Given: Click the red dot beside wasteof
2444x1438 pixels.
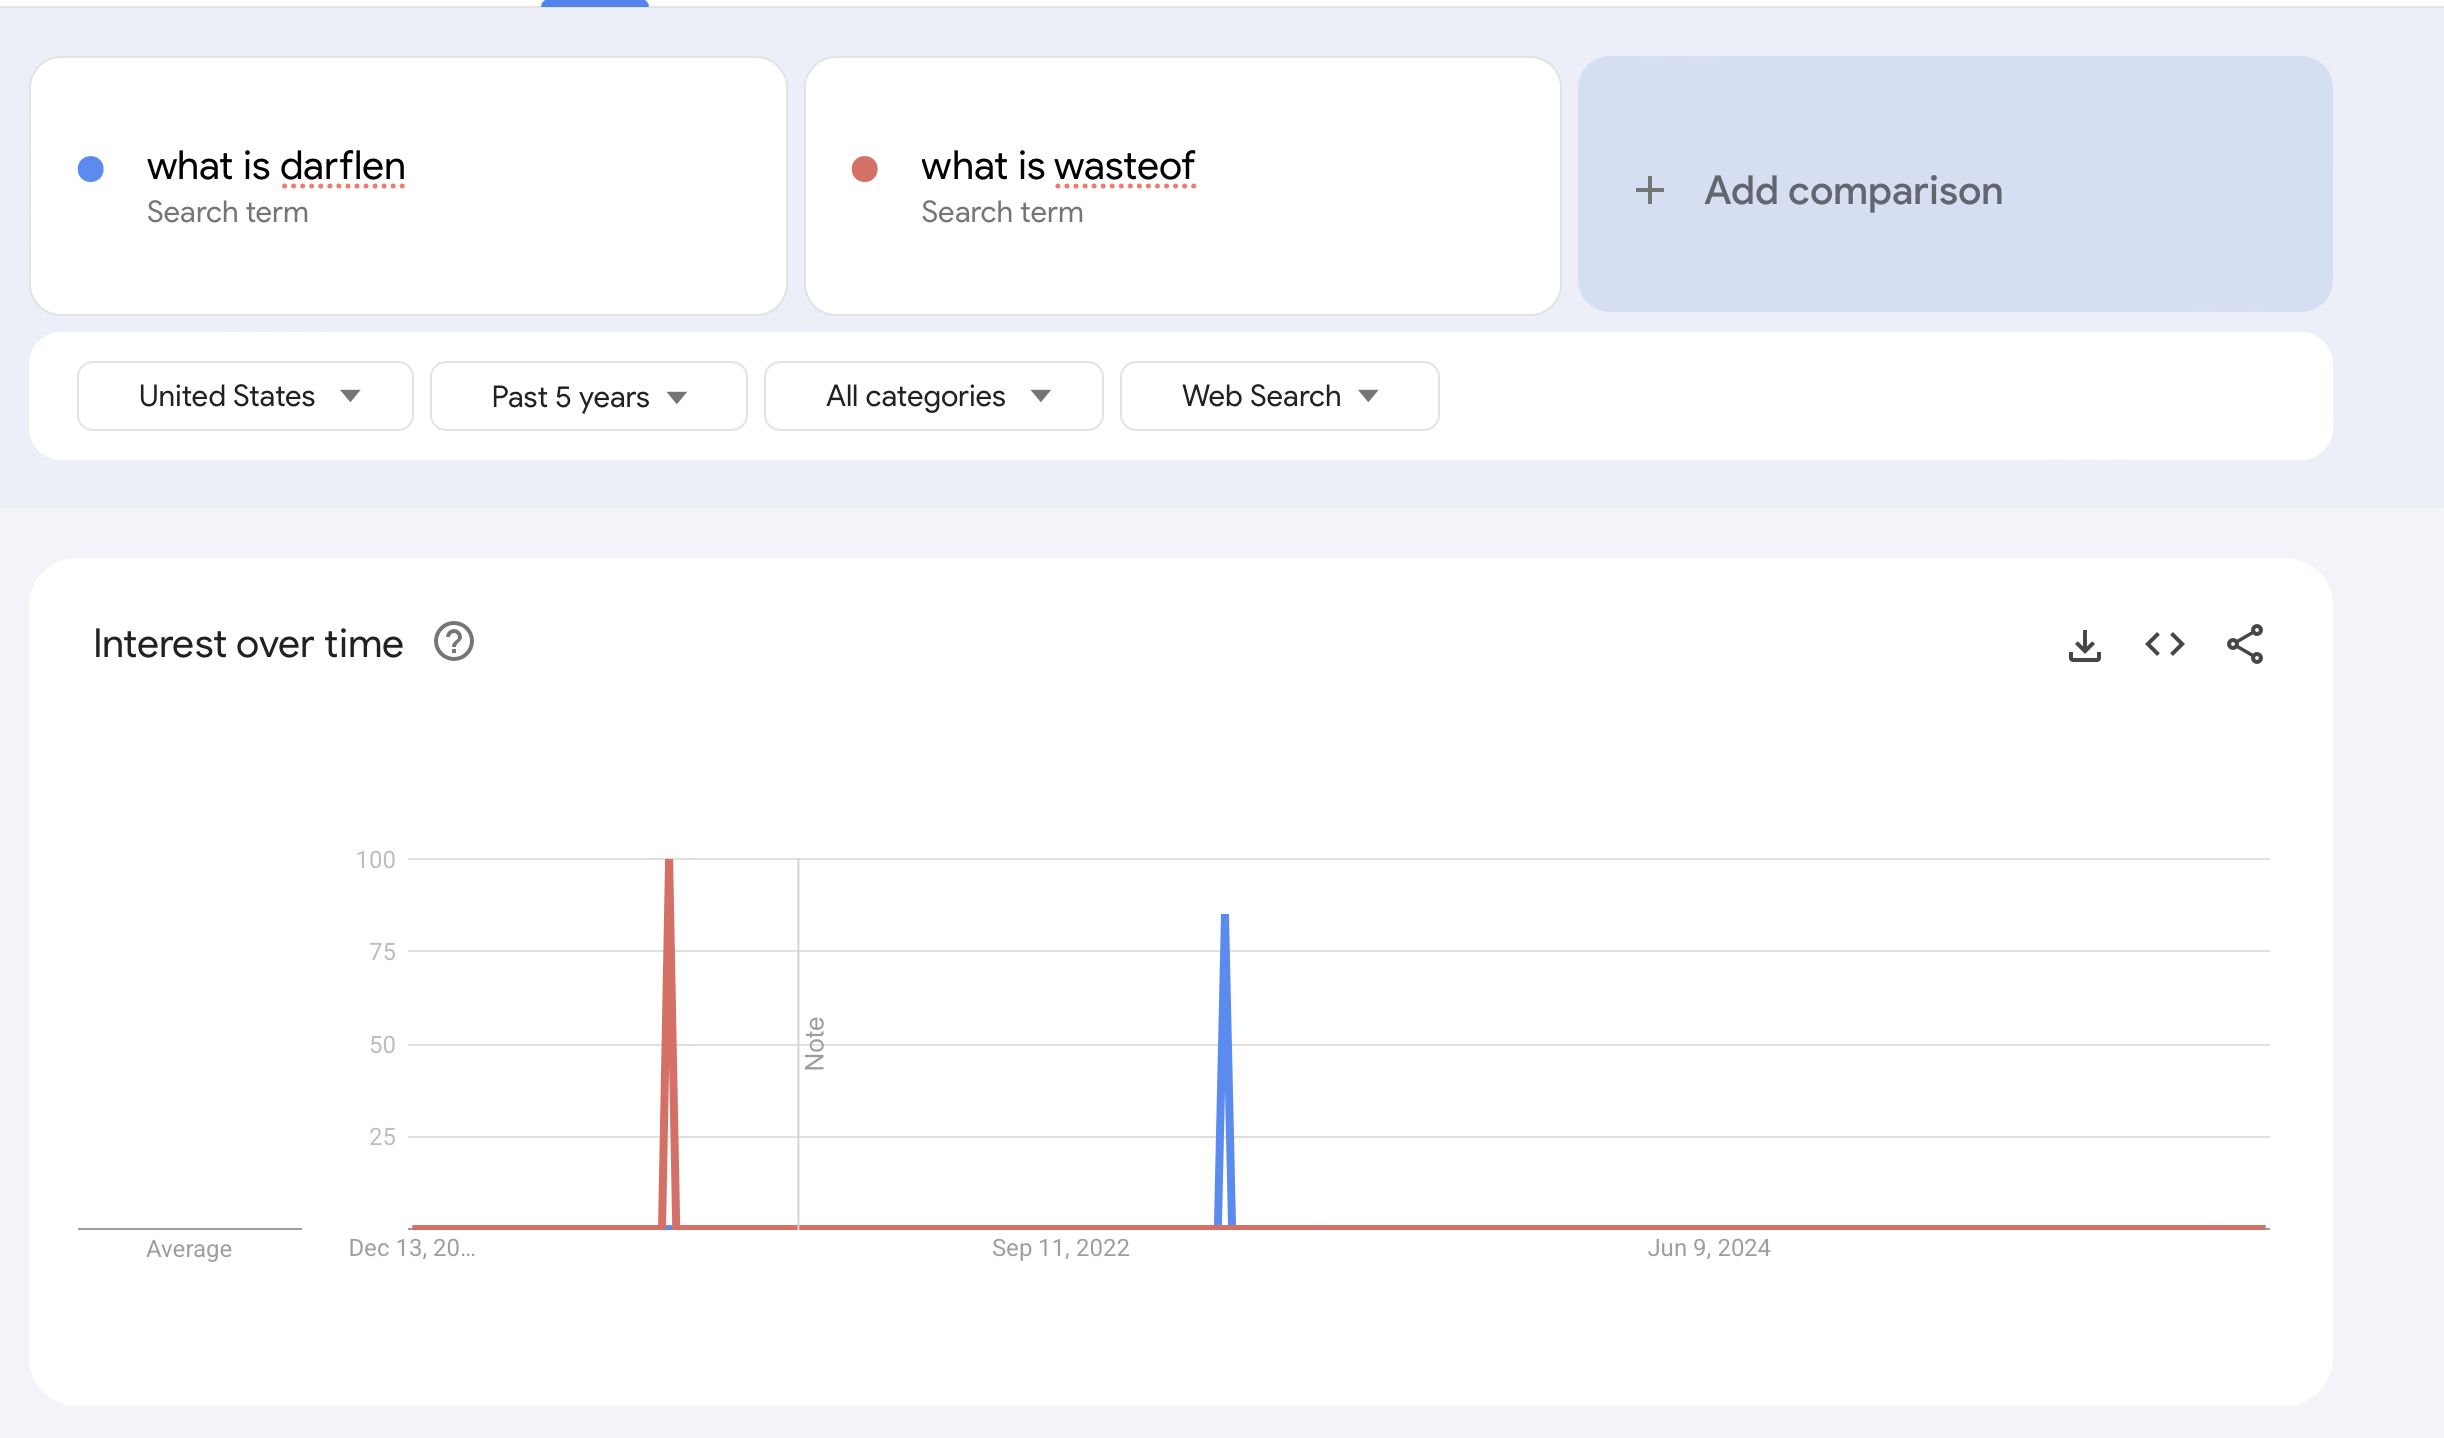Looking at the screenshot, I should coord(865,169).
